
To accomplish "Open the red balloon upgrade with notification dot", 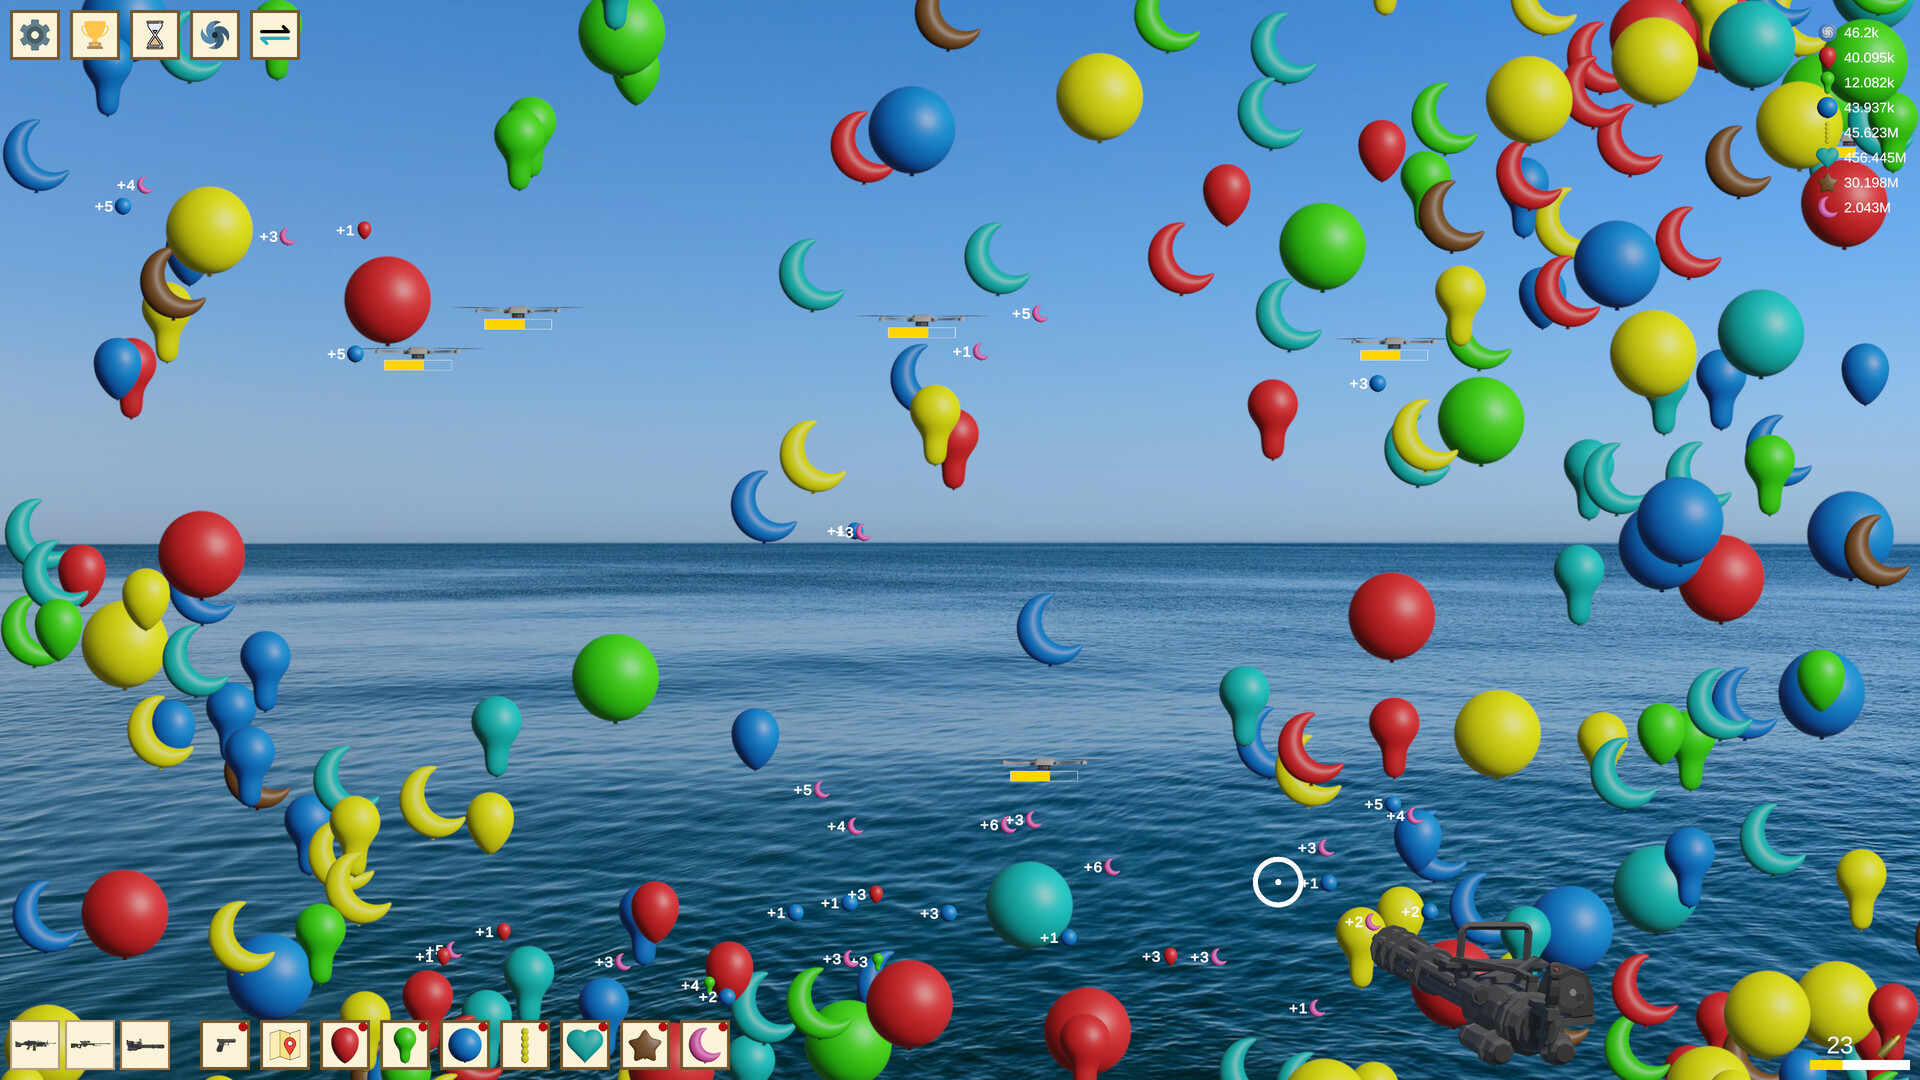I will coord(343,1043).
